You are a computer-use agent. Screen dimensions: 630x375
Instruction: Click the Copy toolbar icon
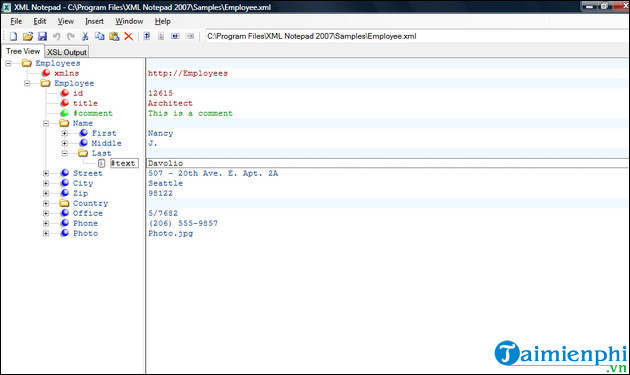pos(100,36)
